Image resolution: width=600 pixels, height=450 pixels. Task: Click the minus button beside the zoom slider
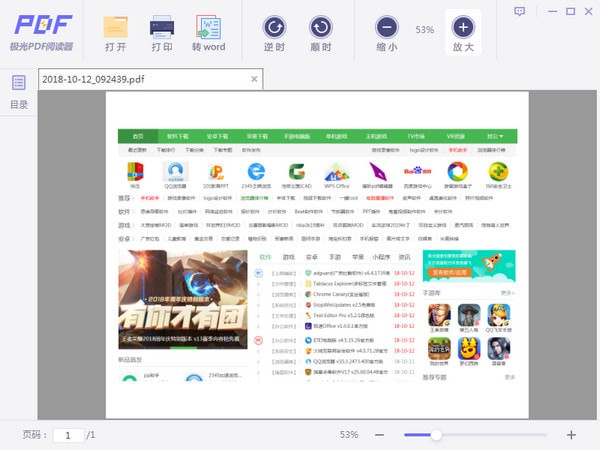tap(380, 435)
